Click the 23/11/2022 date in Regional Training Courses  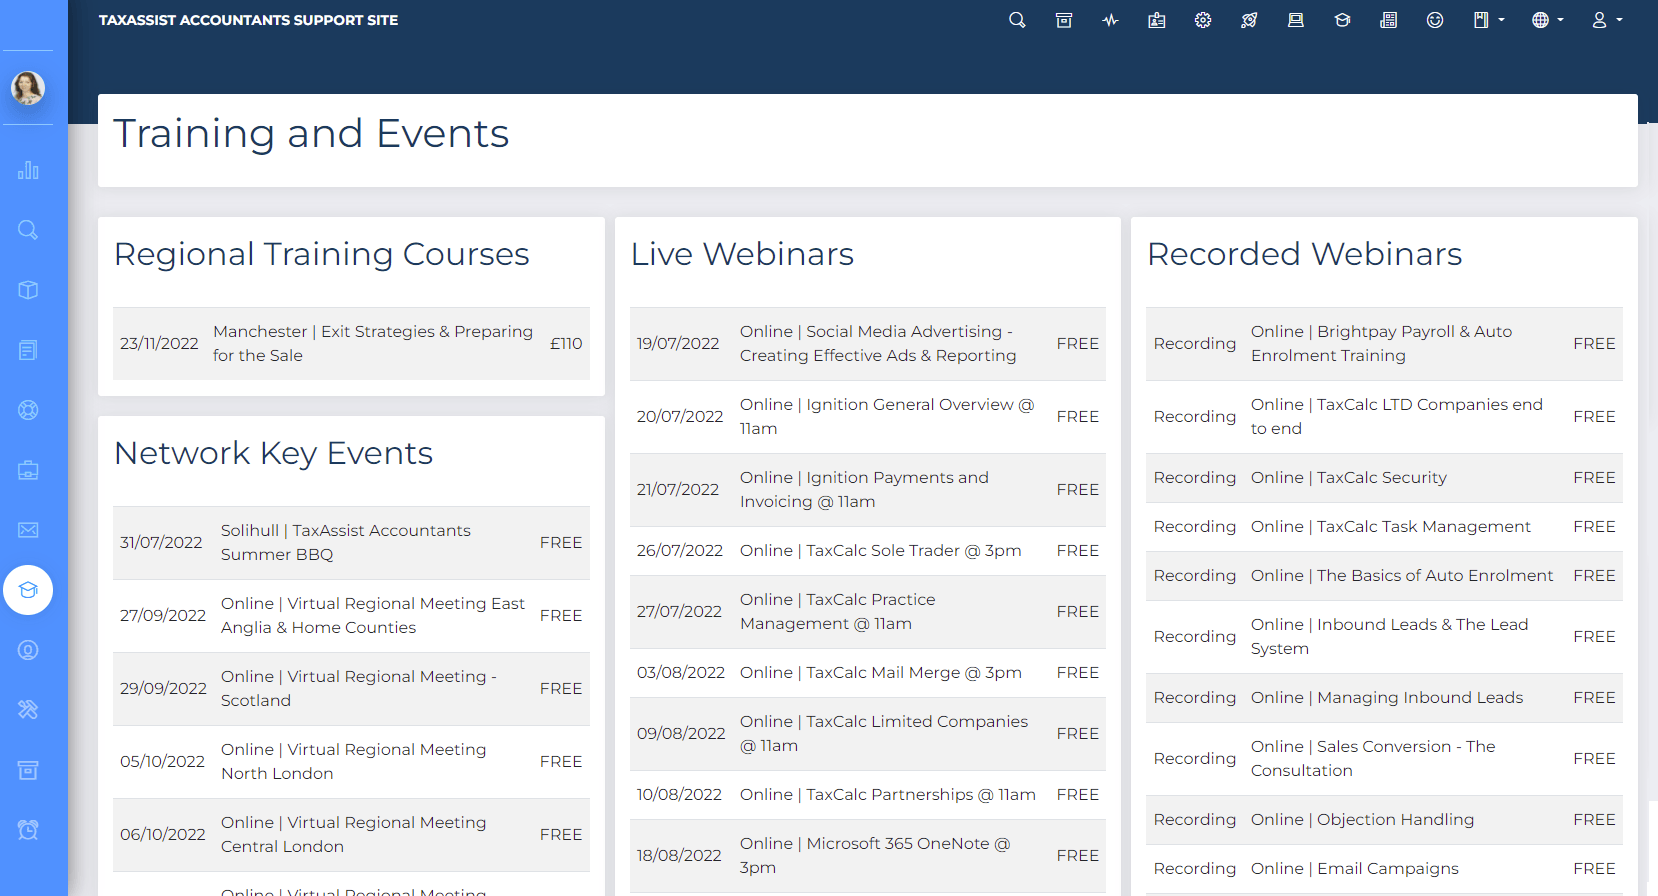tap(159, 343)
